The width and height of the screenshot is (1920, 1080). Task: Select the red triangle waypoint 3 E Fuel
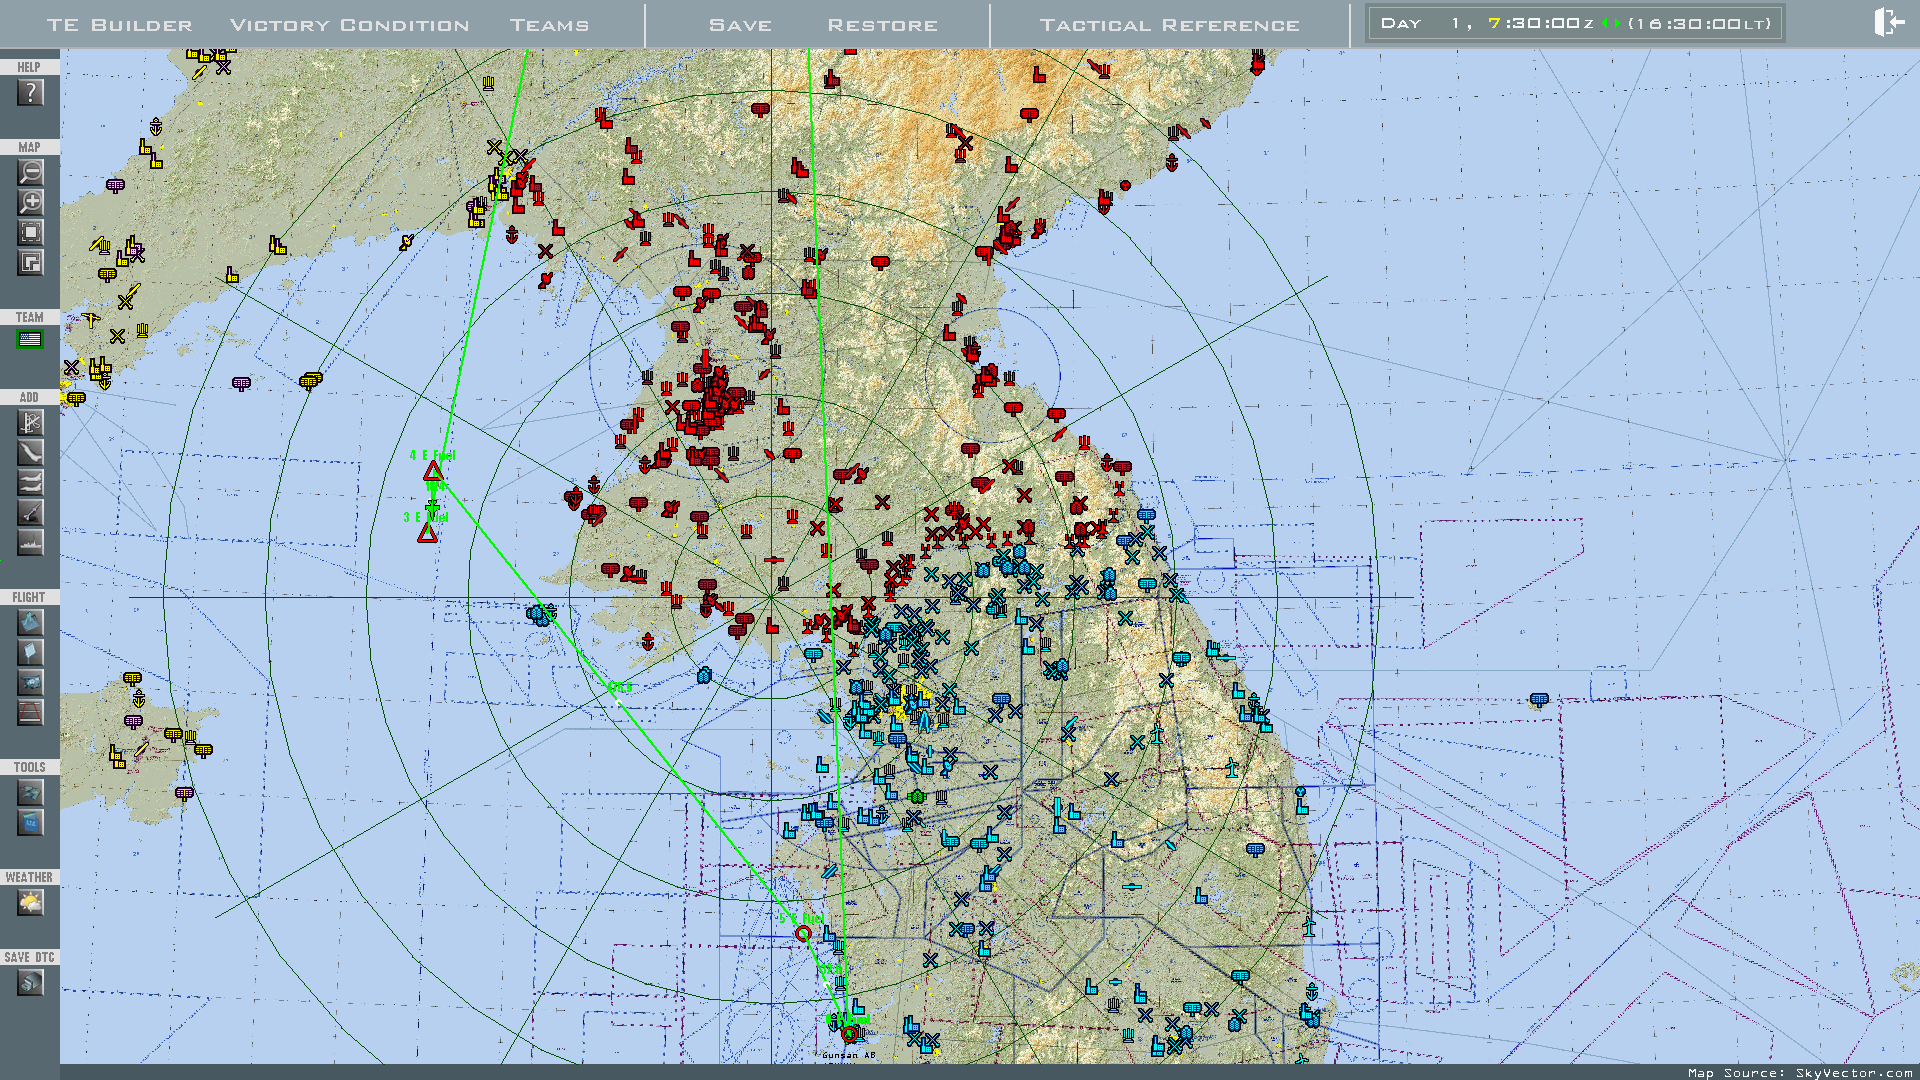(x=427, y=533)
